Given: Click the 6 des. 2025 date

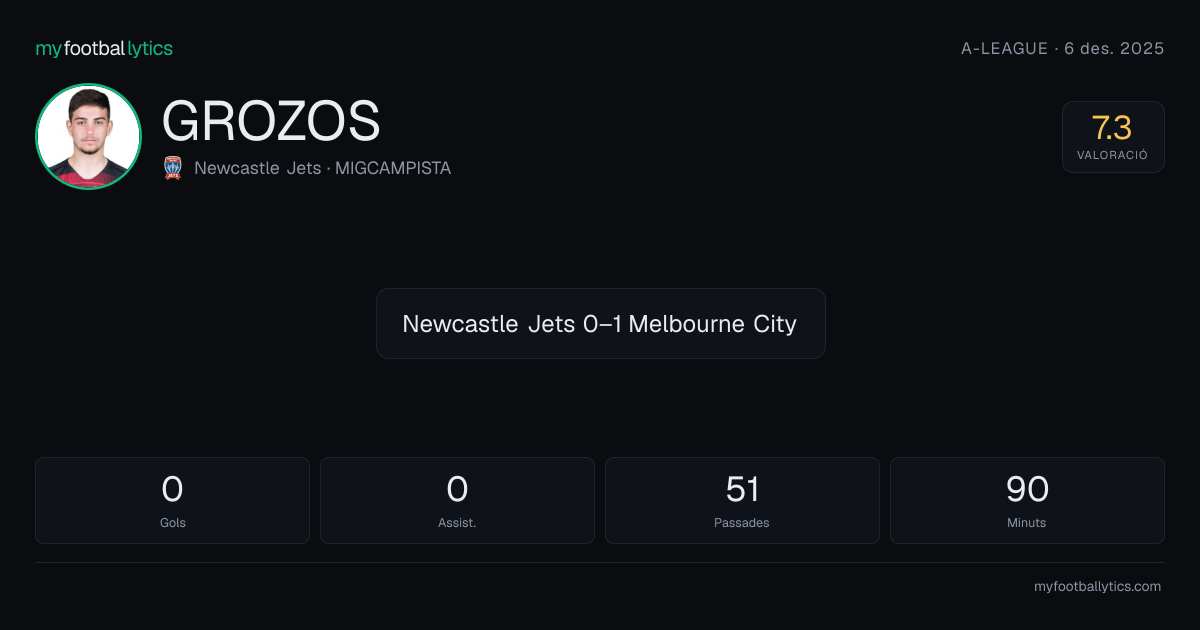Looking at the screenshot, I should click(x=1114, y=48).
